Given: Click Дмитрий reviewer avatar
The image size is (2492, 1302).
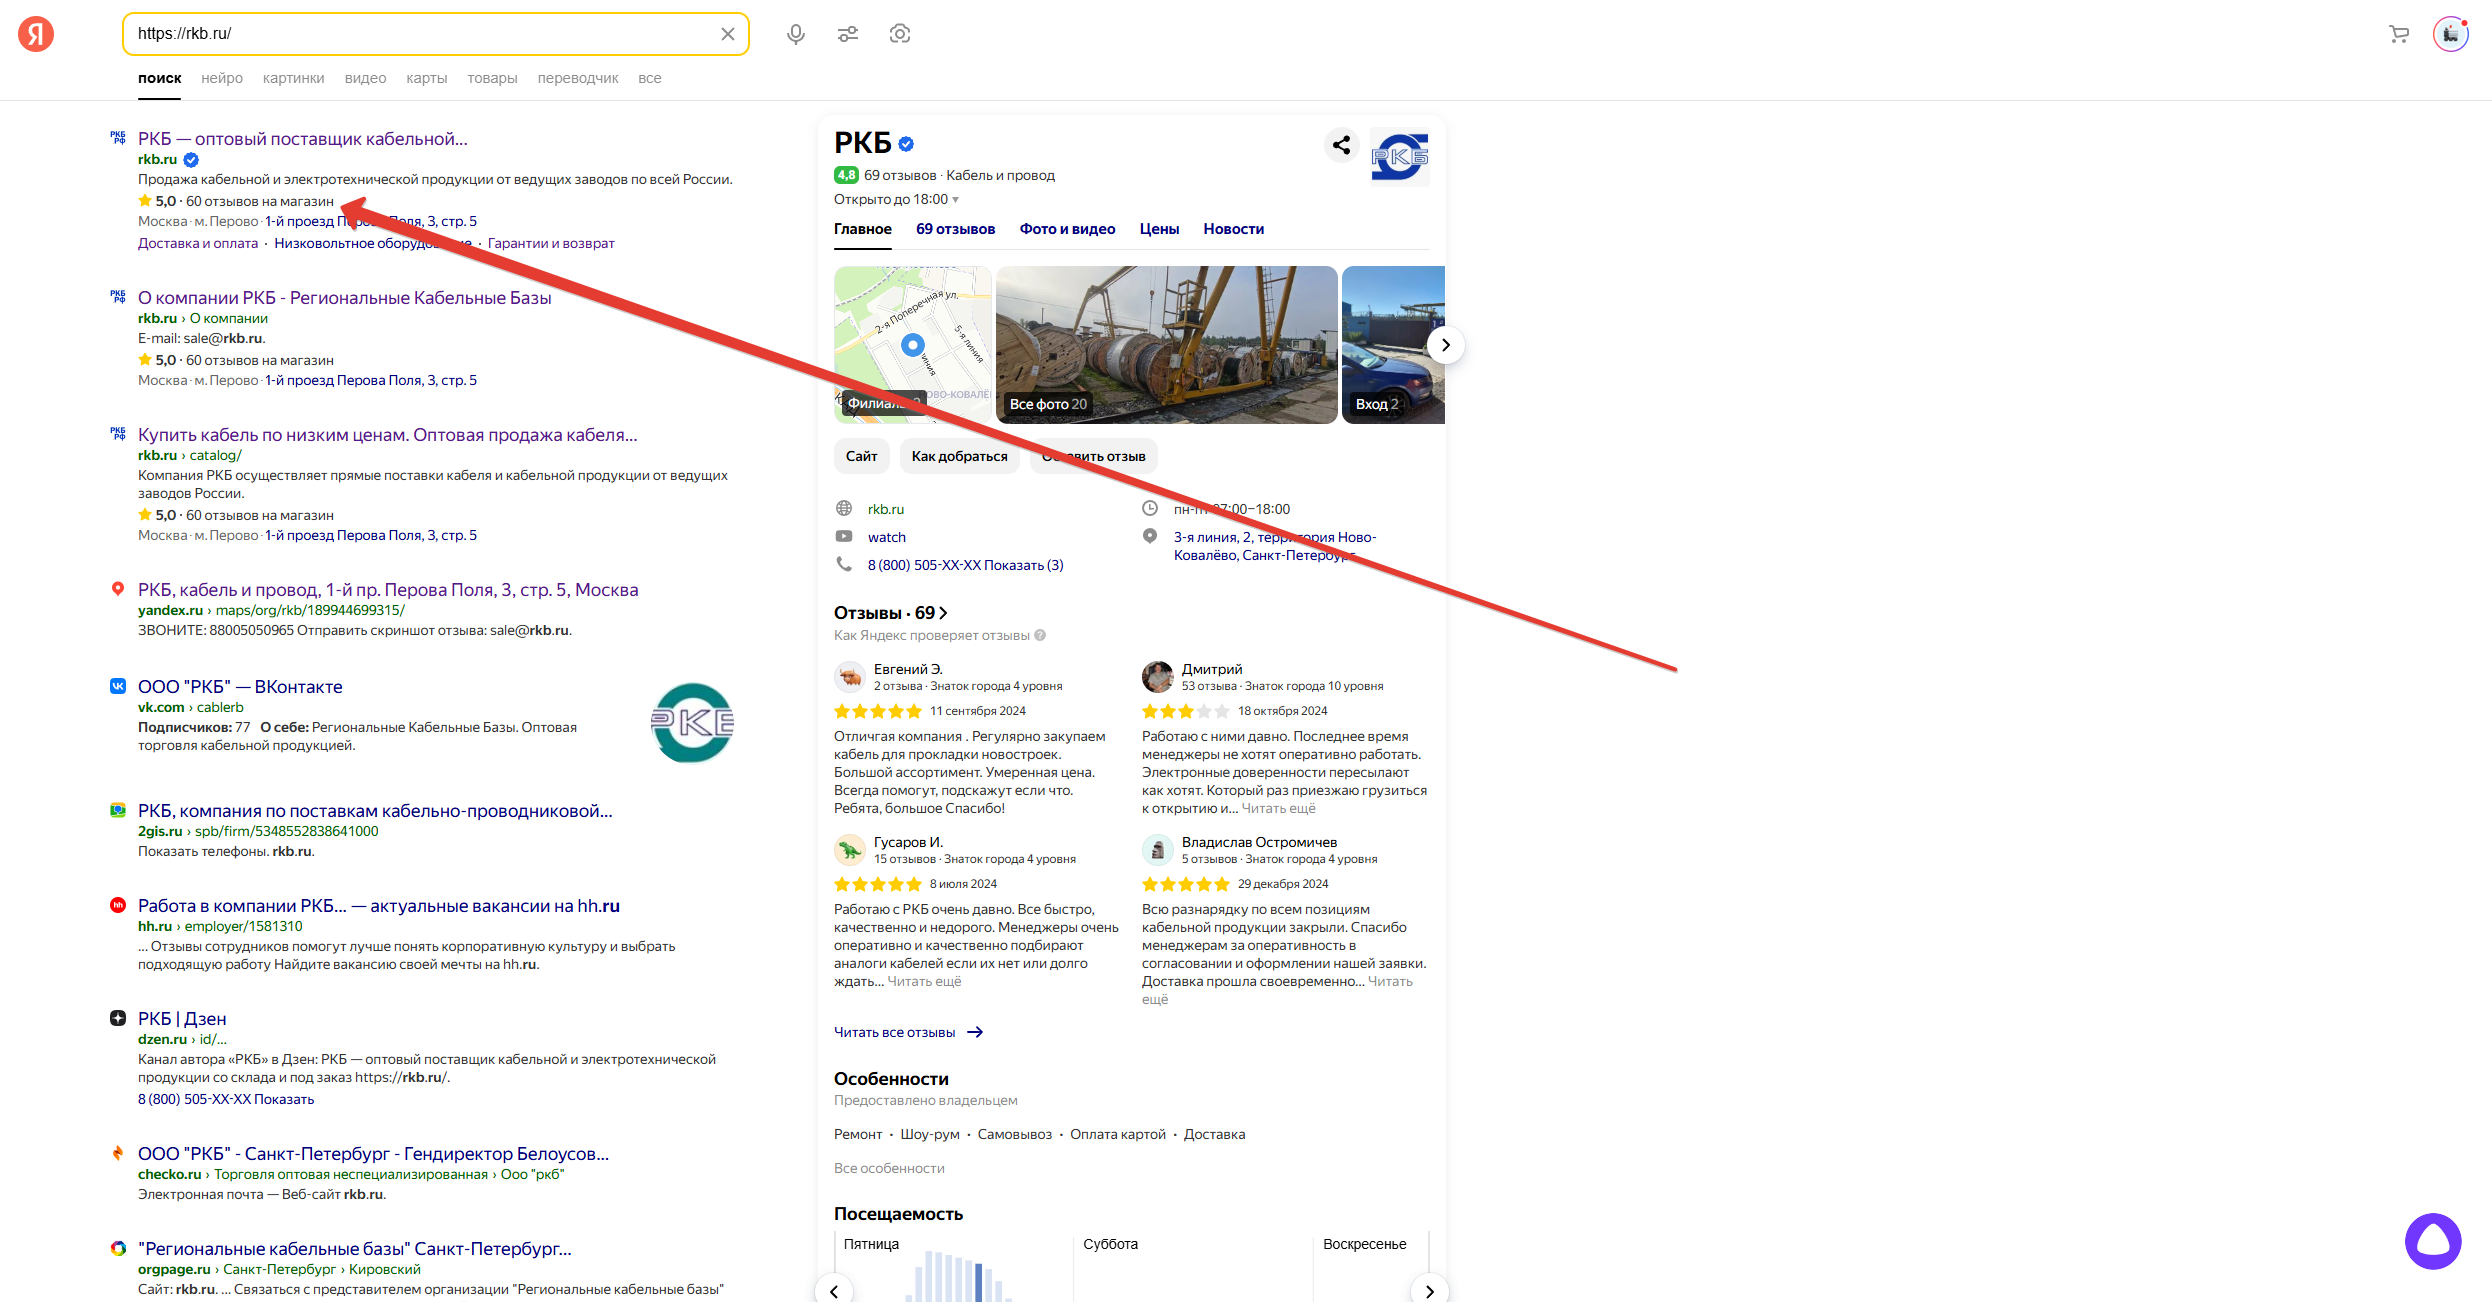Looking at the screenshot, I should coord(1158,677).
